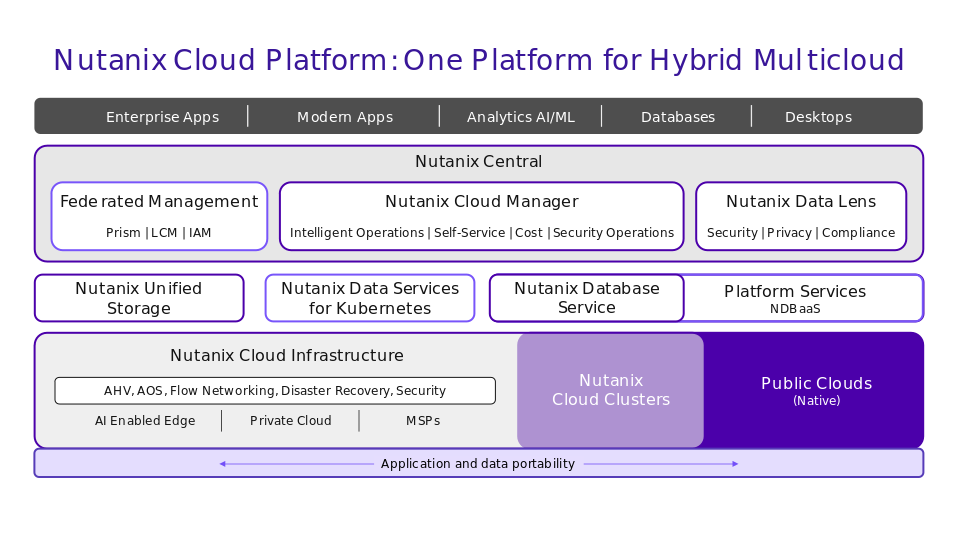The image size is (960, 540).
Task: Click the Platform Services label
Action: 795,291
